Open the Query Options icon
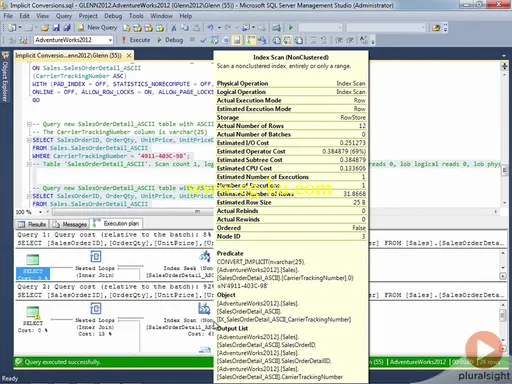The height and width of the screenshot is (384, 512). click(x=226, y=40)
